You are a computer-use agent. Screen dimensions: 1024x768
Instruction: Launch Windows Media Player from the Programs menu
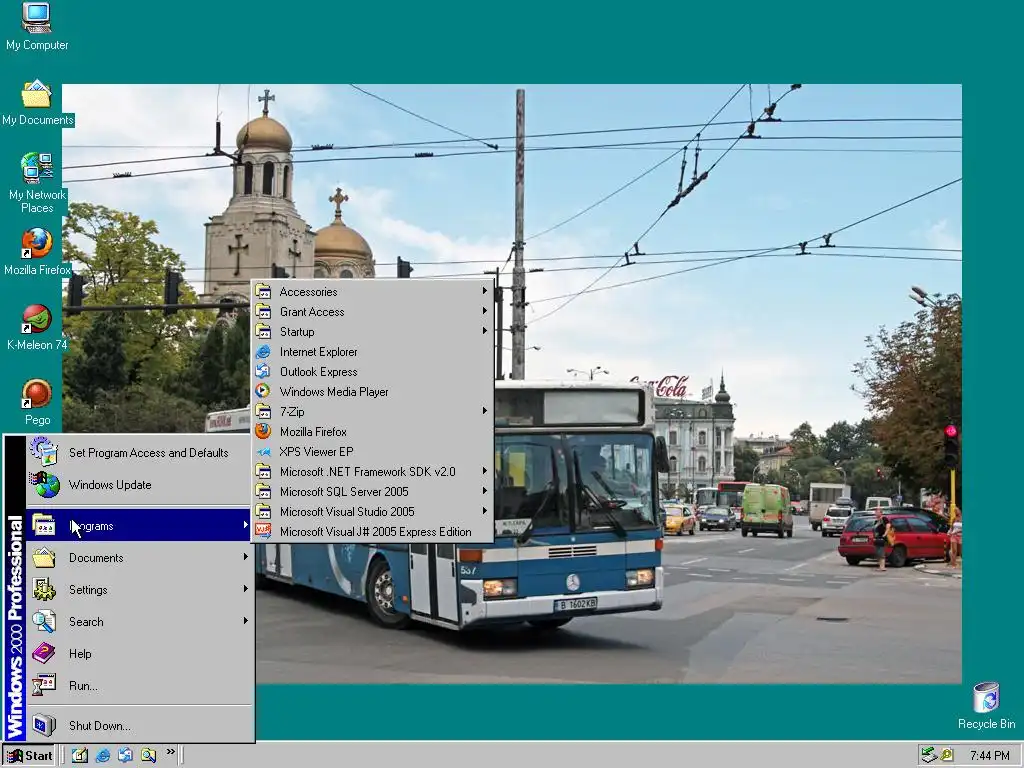pos(372,391)
